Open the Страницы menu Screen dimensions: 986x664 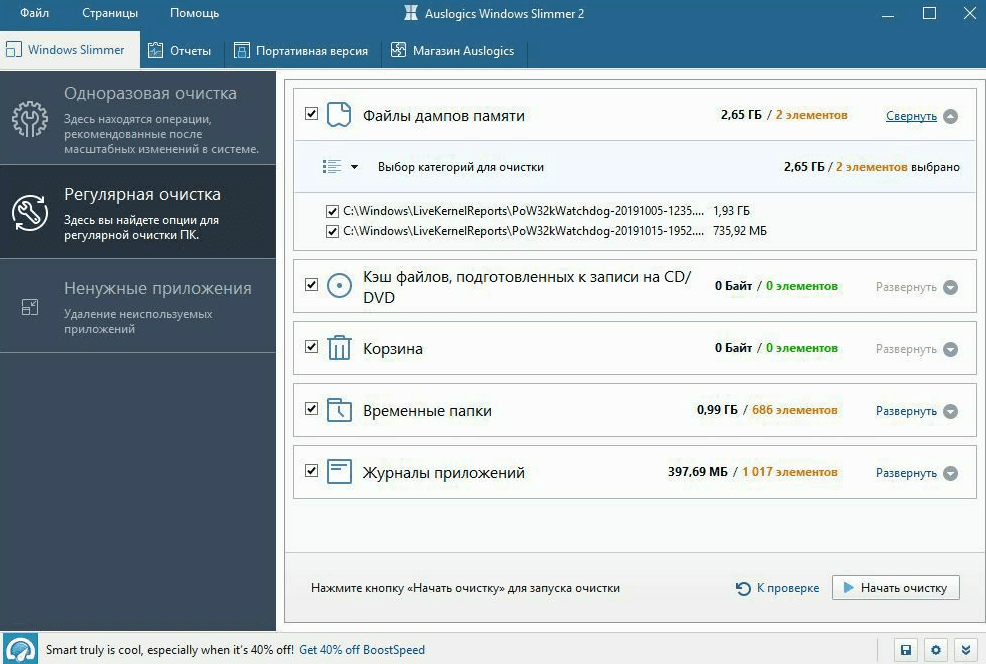tap(110, 13)
